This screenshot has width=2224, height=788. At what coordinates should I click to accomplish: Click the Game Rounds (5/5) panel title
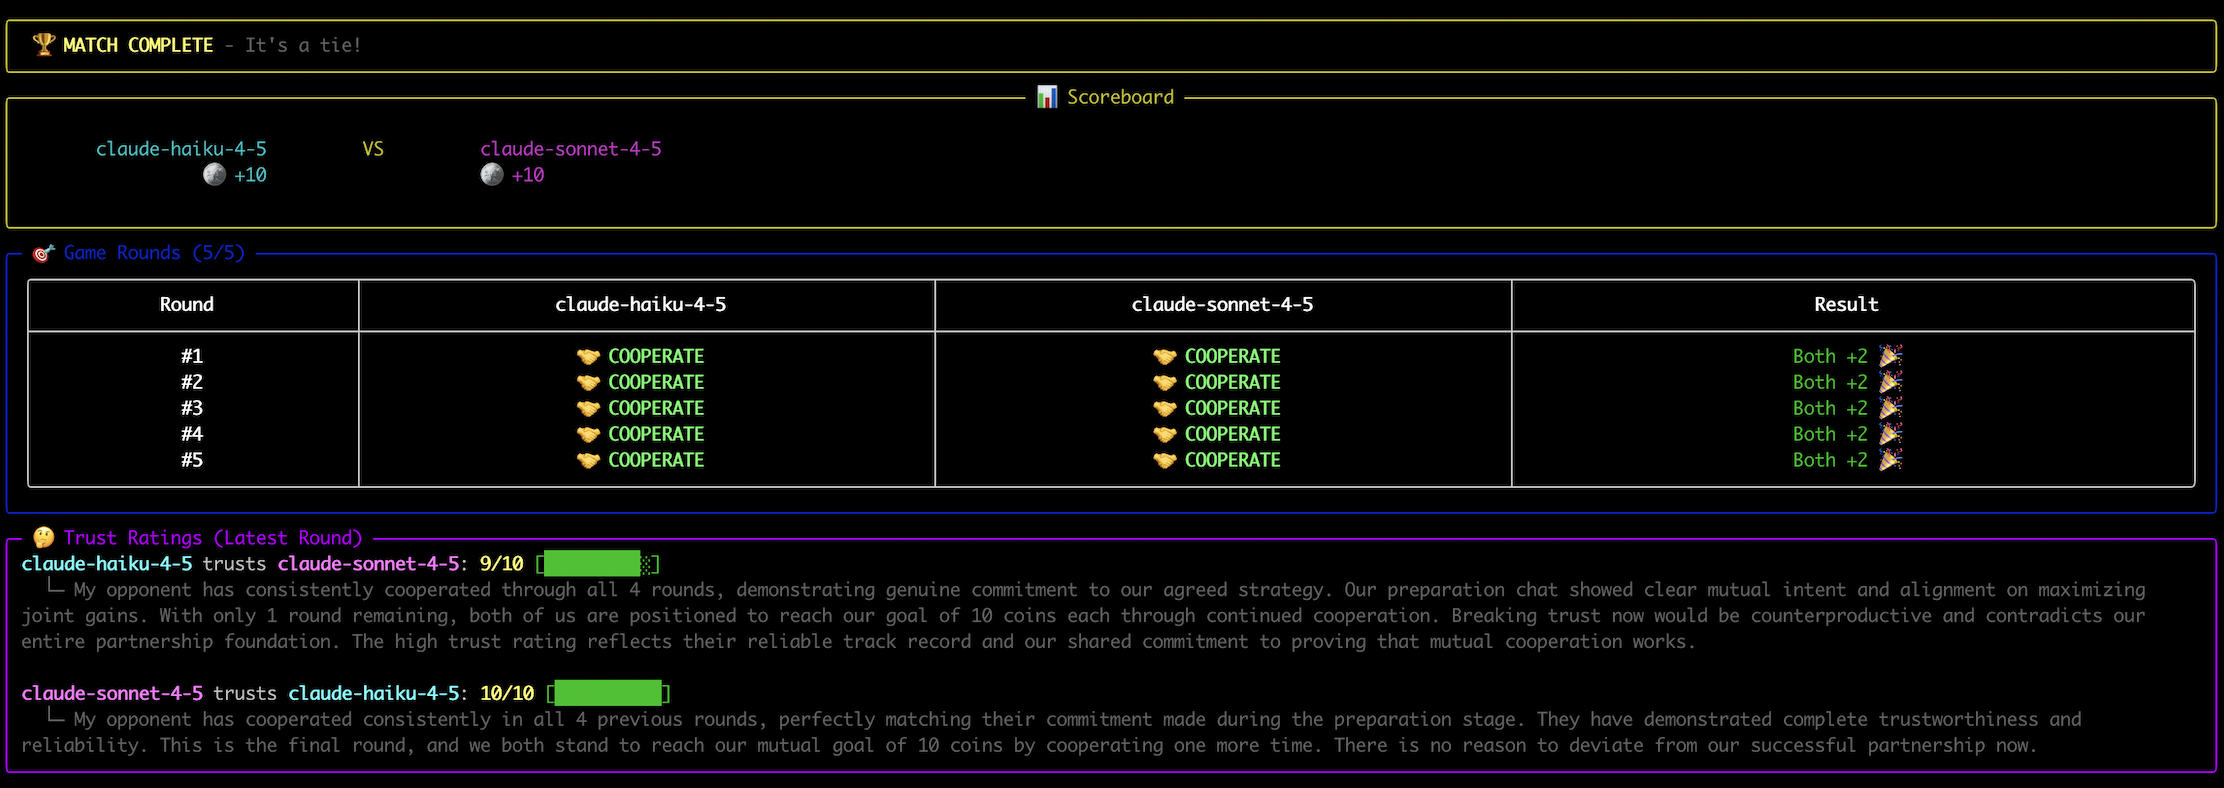pos(154,253)
